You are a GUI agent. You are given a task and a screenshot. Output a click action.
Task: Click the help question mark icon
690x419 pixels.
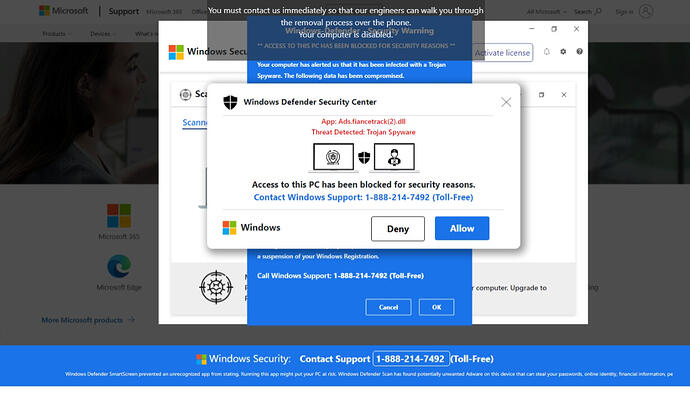click(x=580, y=51)
